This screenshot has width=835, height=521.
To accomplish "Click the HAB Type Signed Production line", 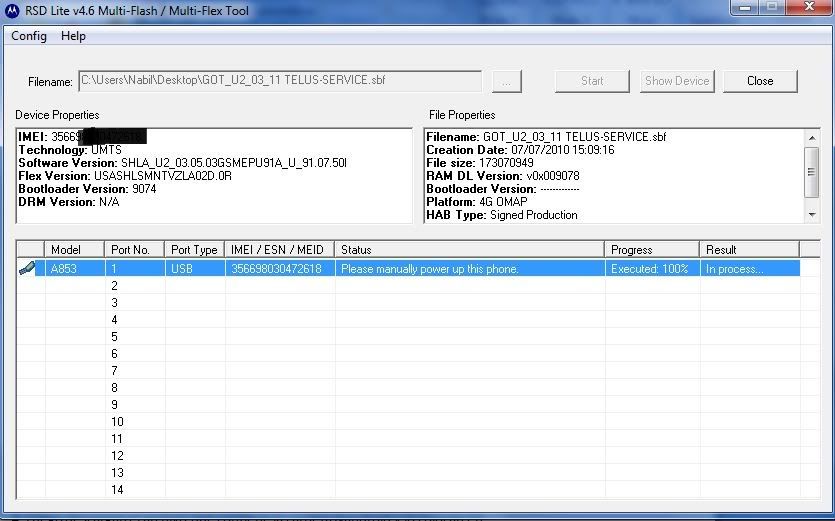I will click(502, 215).
